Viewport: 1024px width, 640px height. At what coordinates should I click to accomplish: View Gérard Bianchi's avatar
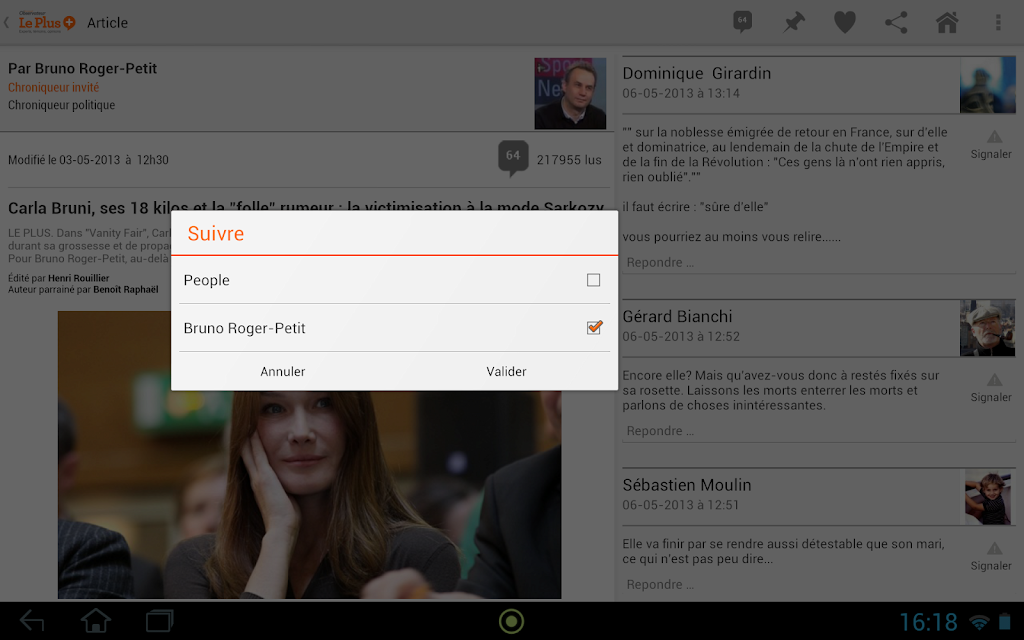[x=987, y=328]
